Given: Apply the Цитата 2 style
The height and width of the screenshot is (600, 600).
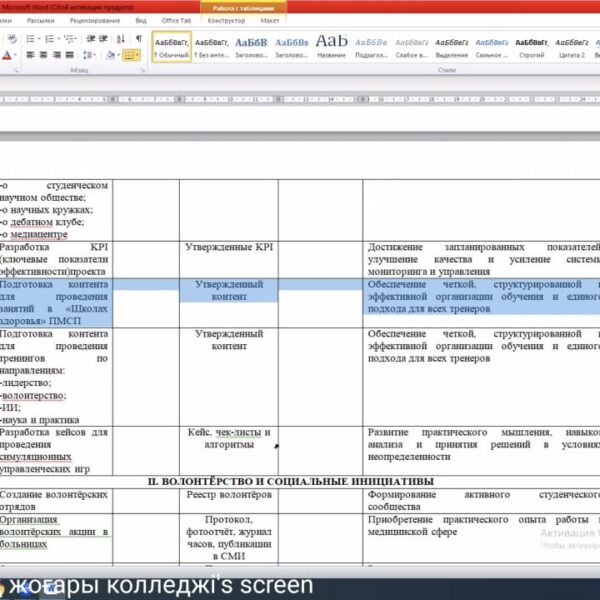Looking at the screenshot, I should coord(572,47).
